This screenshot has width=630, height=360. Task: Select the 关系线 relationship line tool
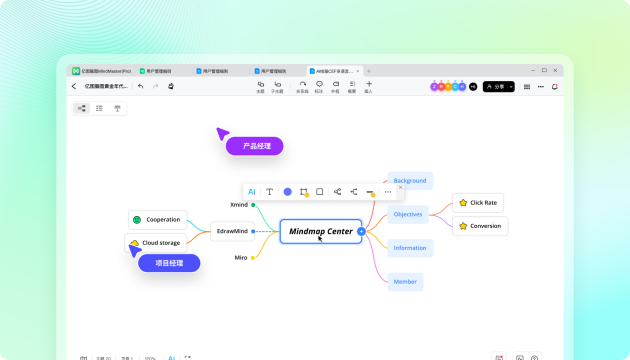(x=302, y=87)
